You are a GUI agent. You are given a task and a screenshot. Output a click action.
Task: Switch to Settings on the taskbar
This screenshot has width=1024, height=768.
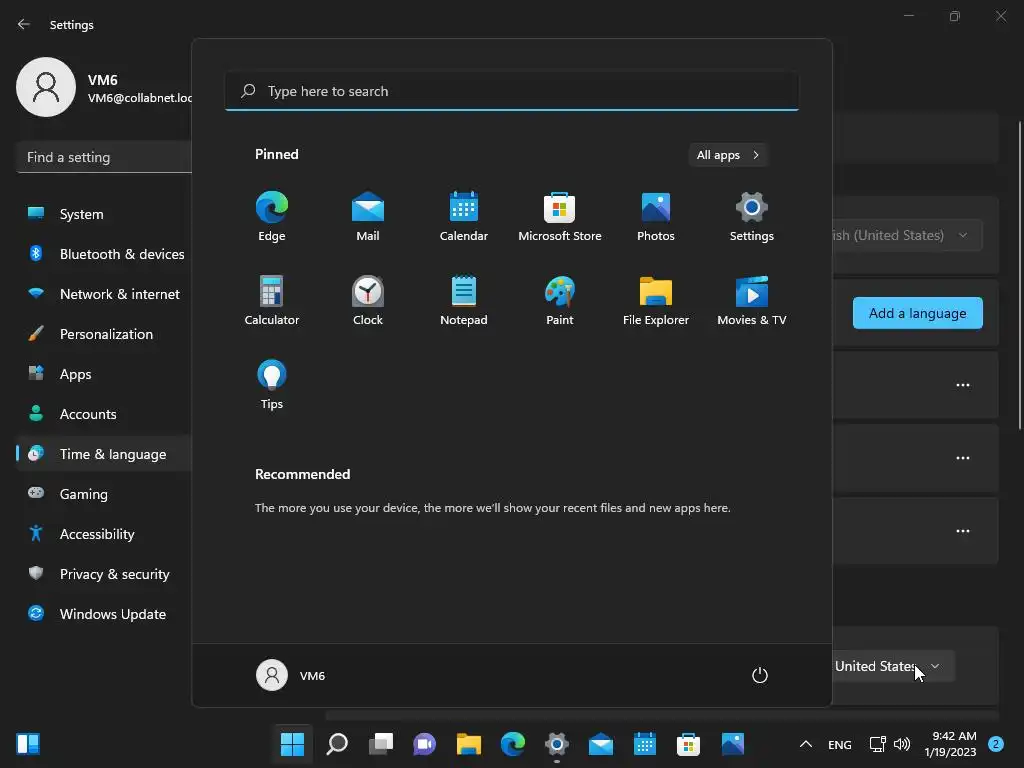[556, 744]
